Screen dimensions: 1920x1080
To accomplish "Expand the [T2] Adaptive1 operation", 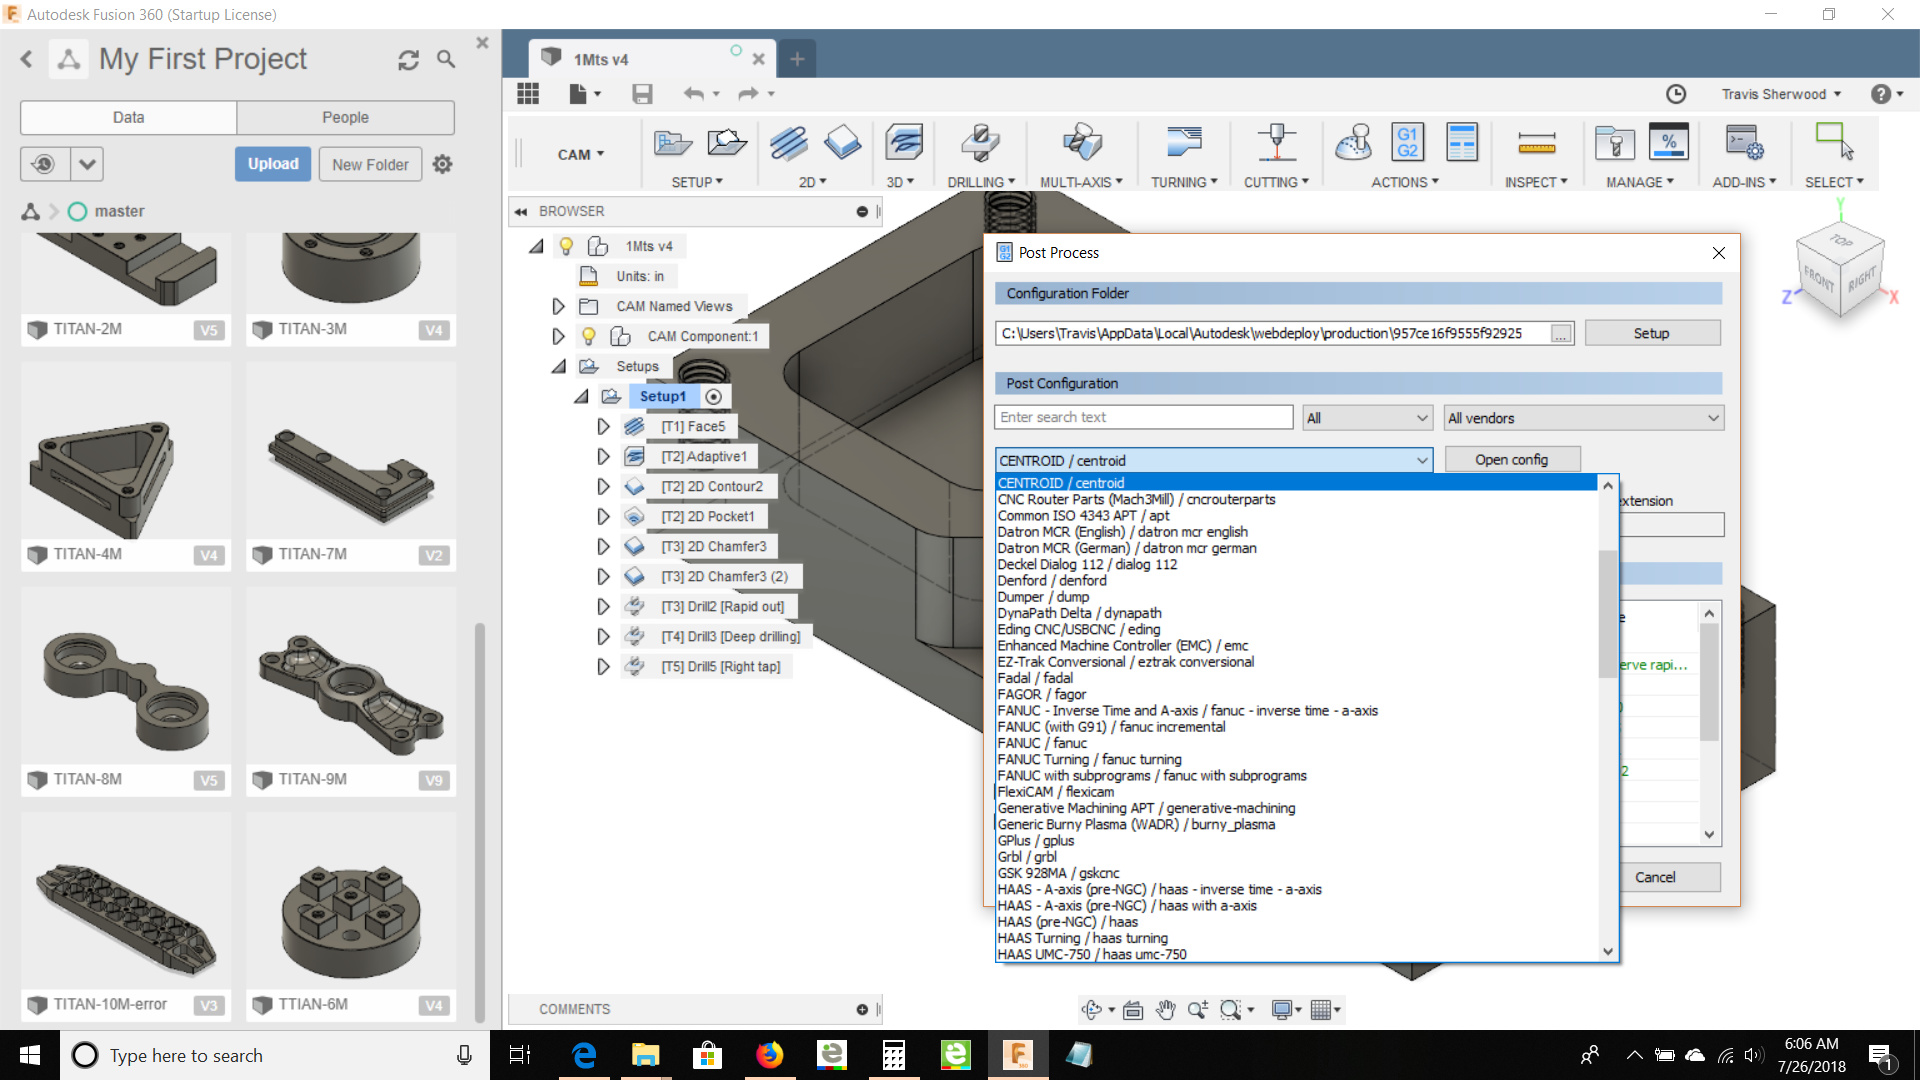I will [x=603, y=456].
